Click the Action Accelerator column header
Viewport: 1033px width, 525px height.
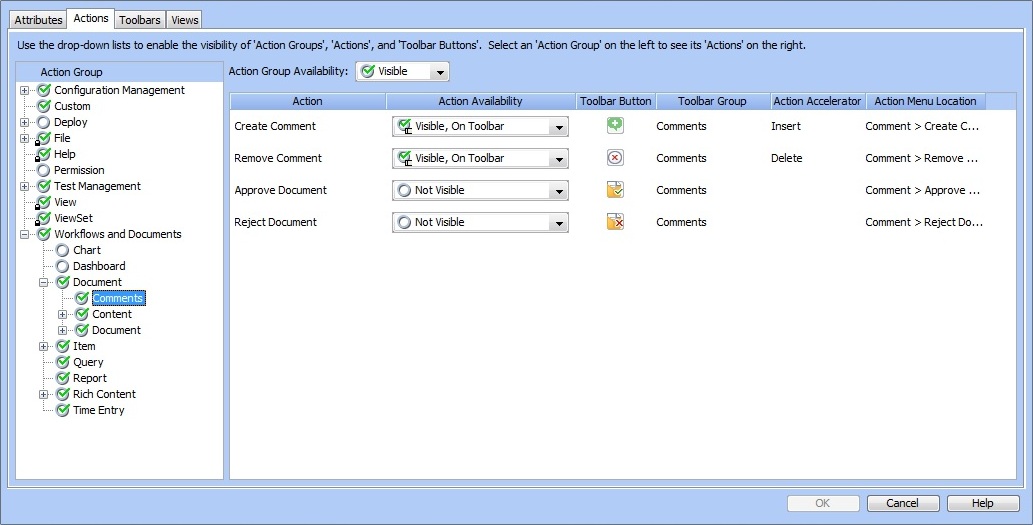pyautogui.click(x=818, y=101)
